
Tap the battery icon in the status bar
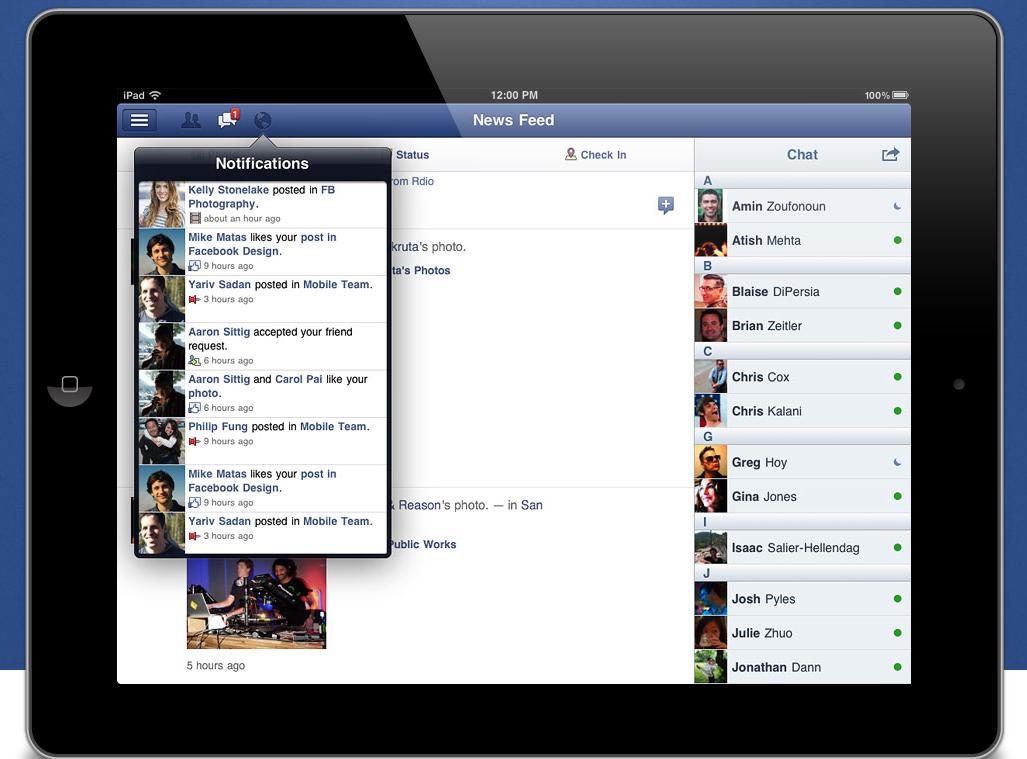coord(901,95)
